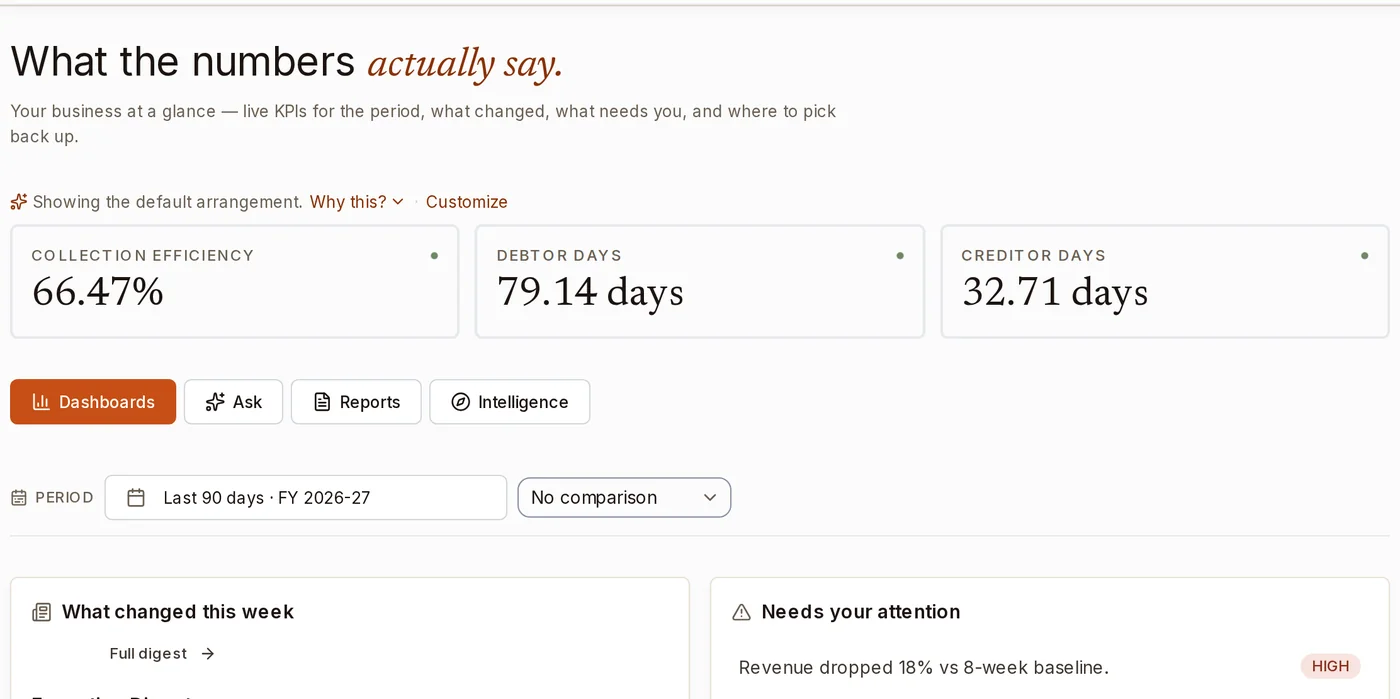Click the calendar icon next to PERIOD label
The width and height of the screenshot is (1400, 699).
click(x=19, y=497)
